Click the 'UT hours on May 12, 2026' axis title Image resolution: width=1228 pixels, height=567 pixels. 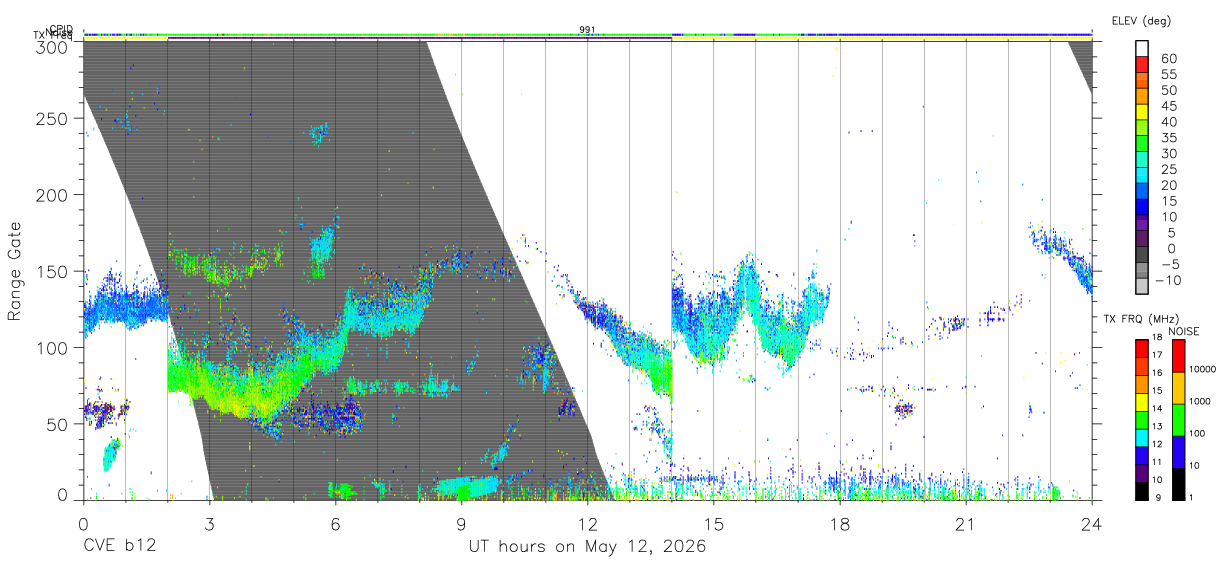[588, 547]
